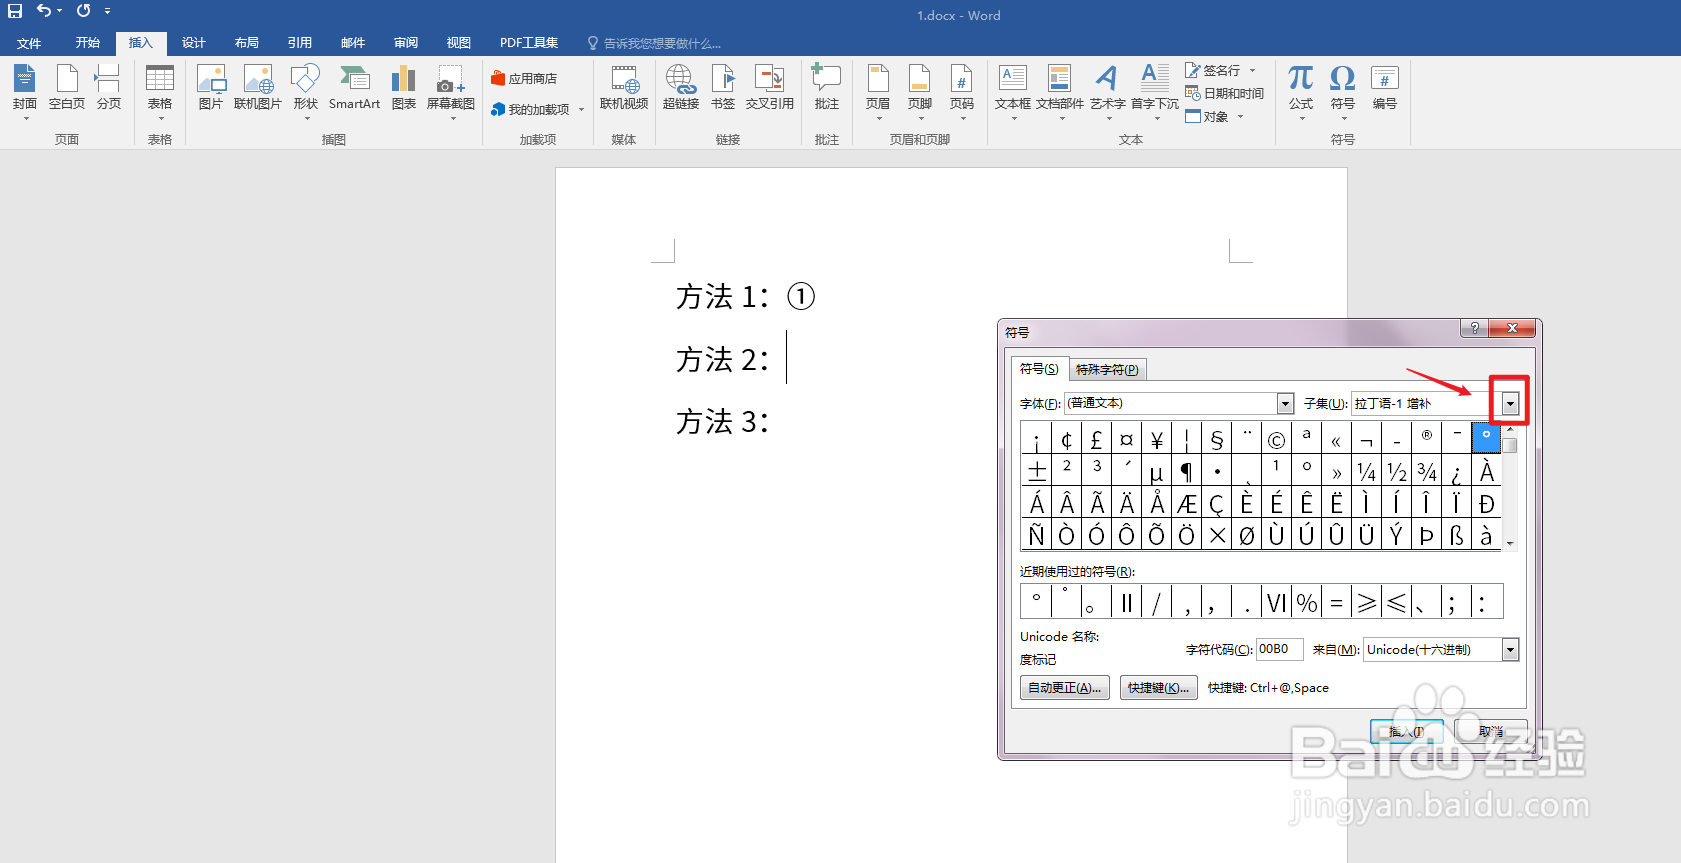Pick the % recently used symbol
The image size is (1681, 863).
1307,602
